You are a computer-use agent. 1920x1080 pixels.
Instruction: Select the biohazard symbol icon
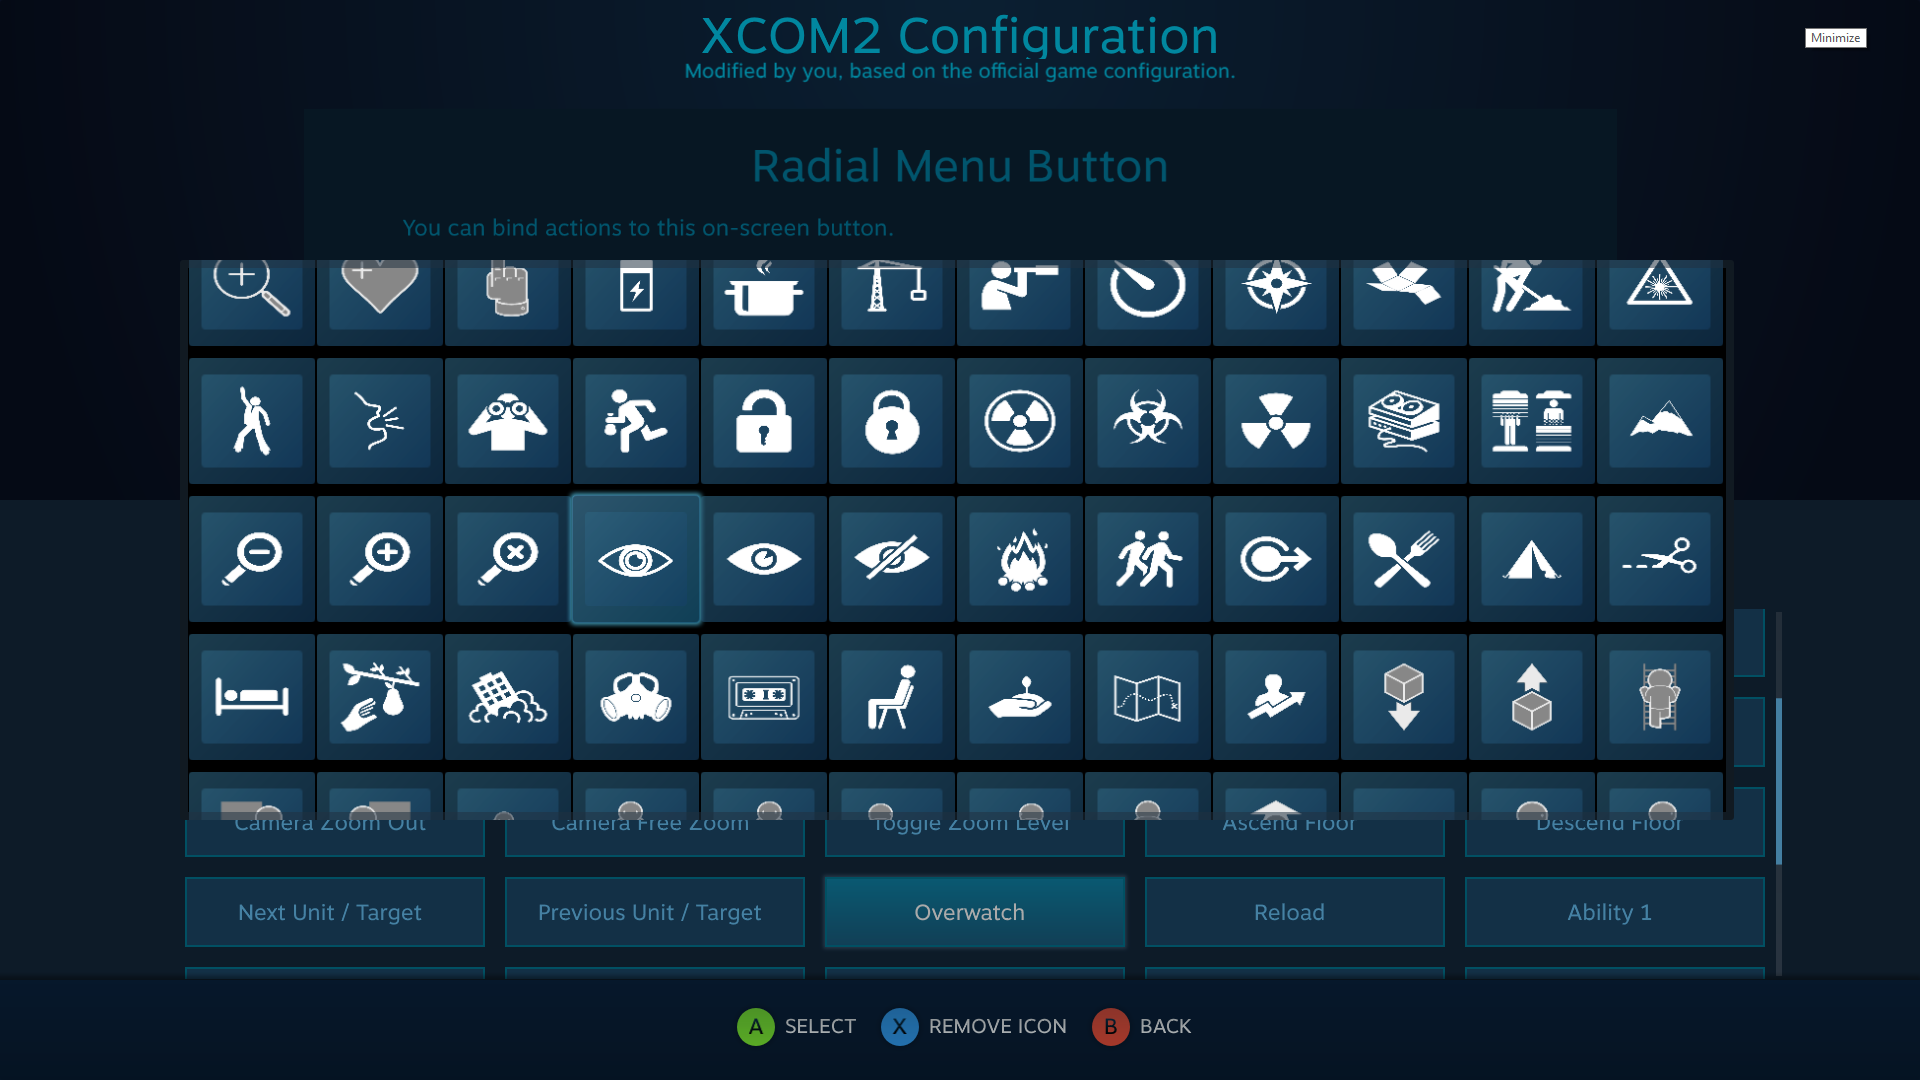[x=1146, y=422]
